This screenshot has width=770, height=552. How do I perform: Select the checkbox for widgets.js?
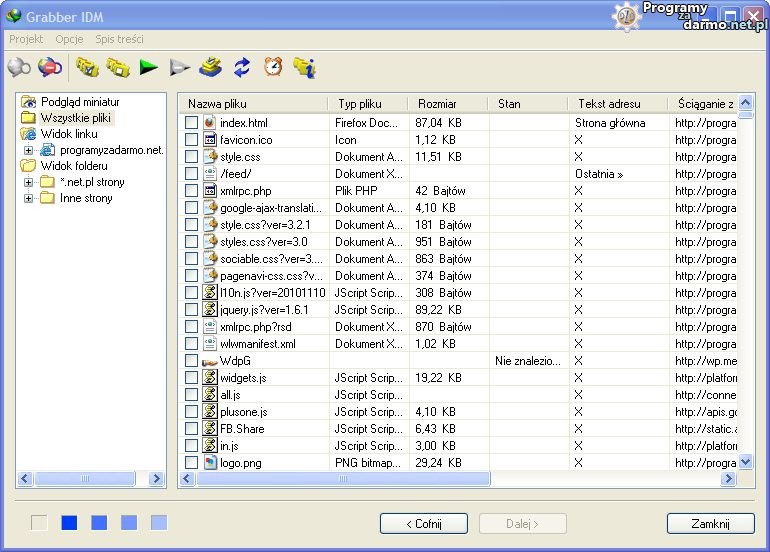click(191, 378)
